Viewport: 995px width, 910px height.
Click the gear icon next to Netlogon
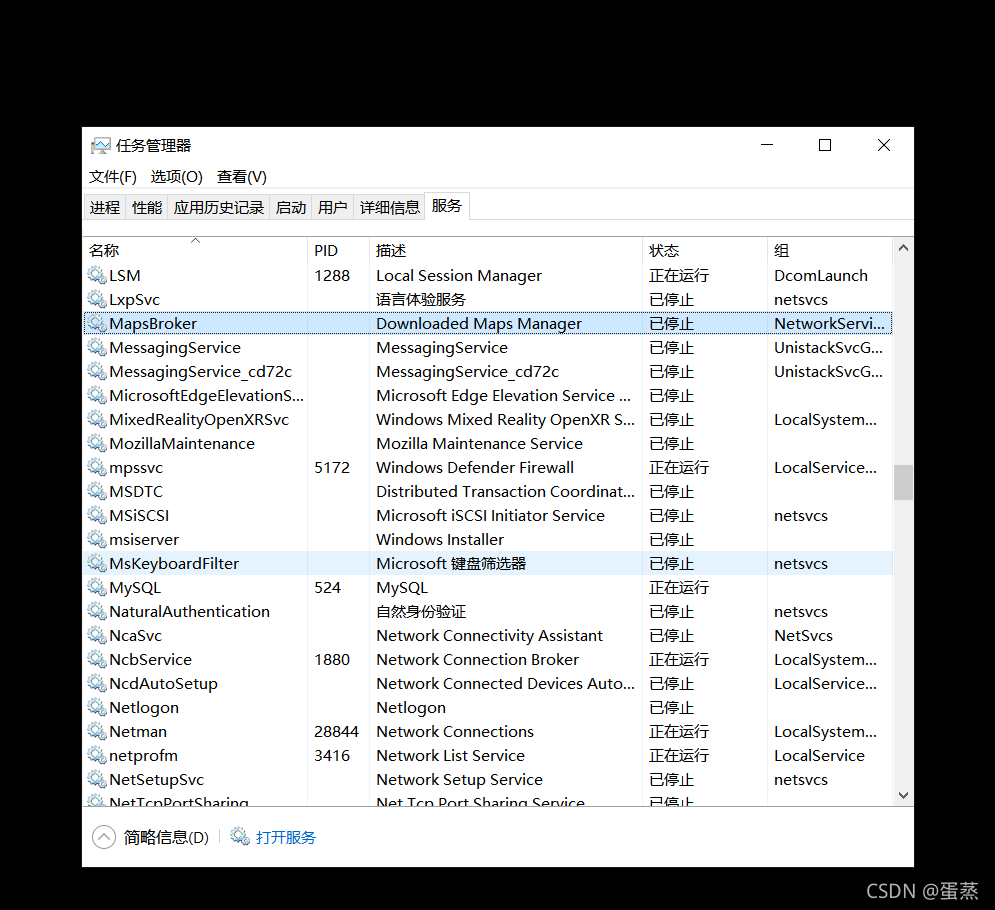[x=97, y=707]
